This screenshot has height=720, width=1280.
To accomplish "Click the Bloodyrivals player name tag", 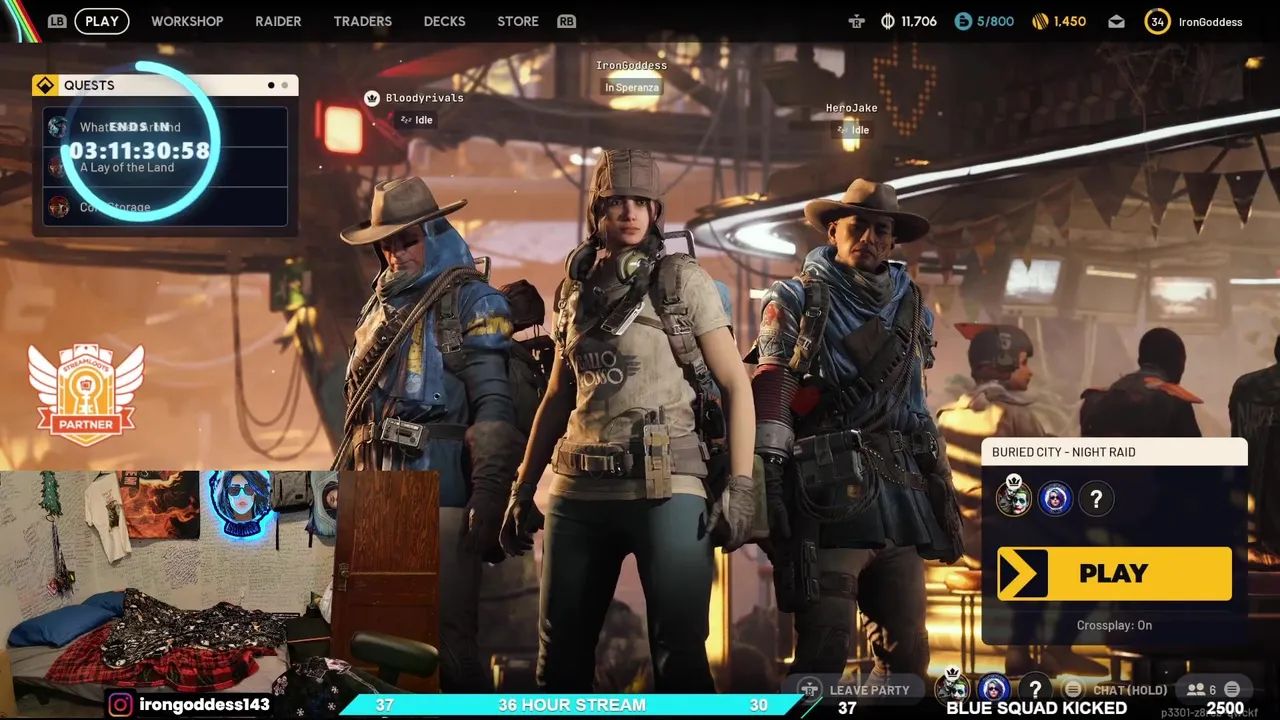I will click(424, 98).
